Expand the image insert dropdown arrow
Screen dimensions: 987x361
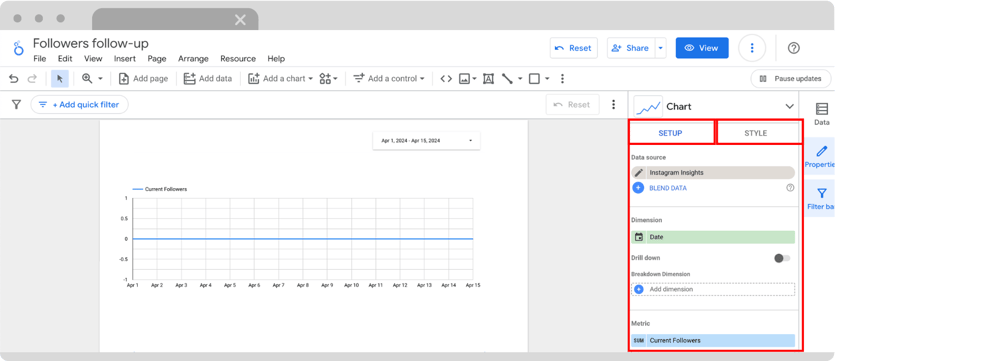(x=474, y=79)
